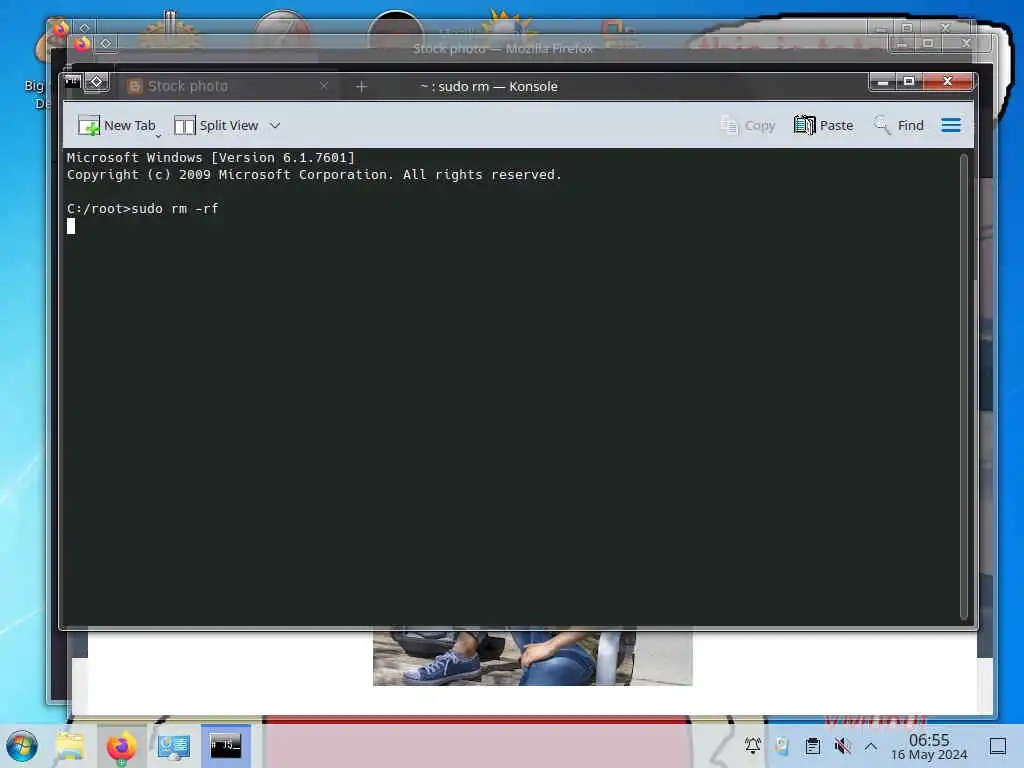Click the New Tab button in Konsole
This screenshot has width=1024, height=768.
point(117,125)
